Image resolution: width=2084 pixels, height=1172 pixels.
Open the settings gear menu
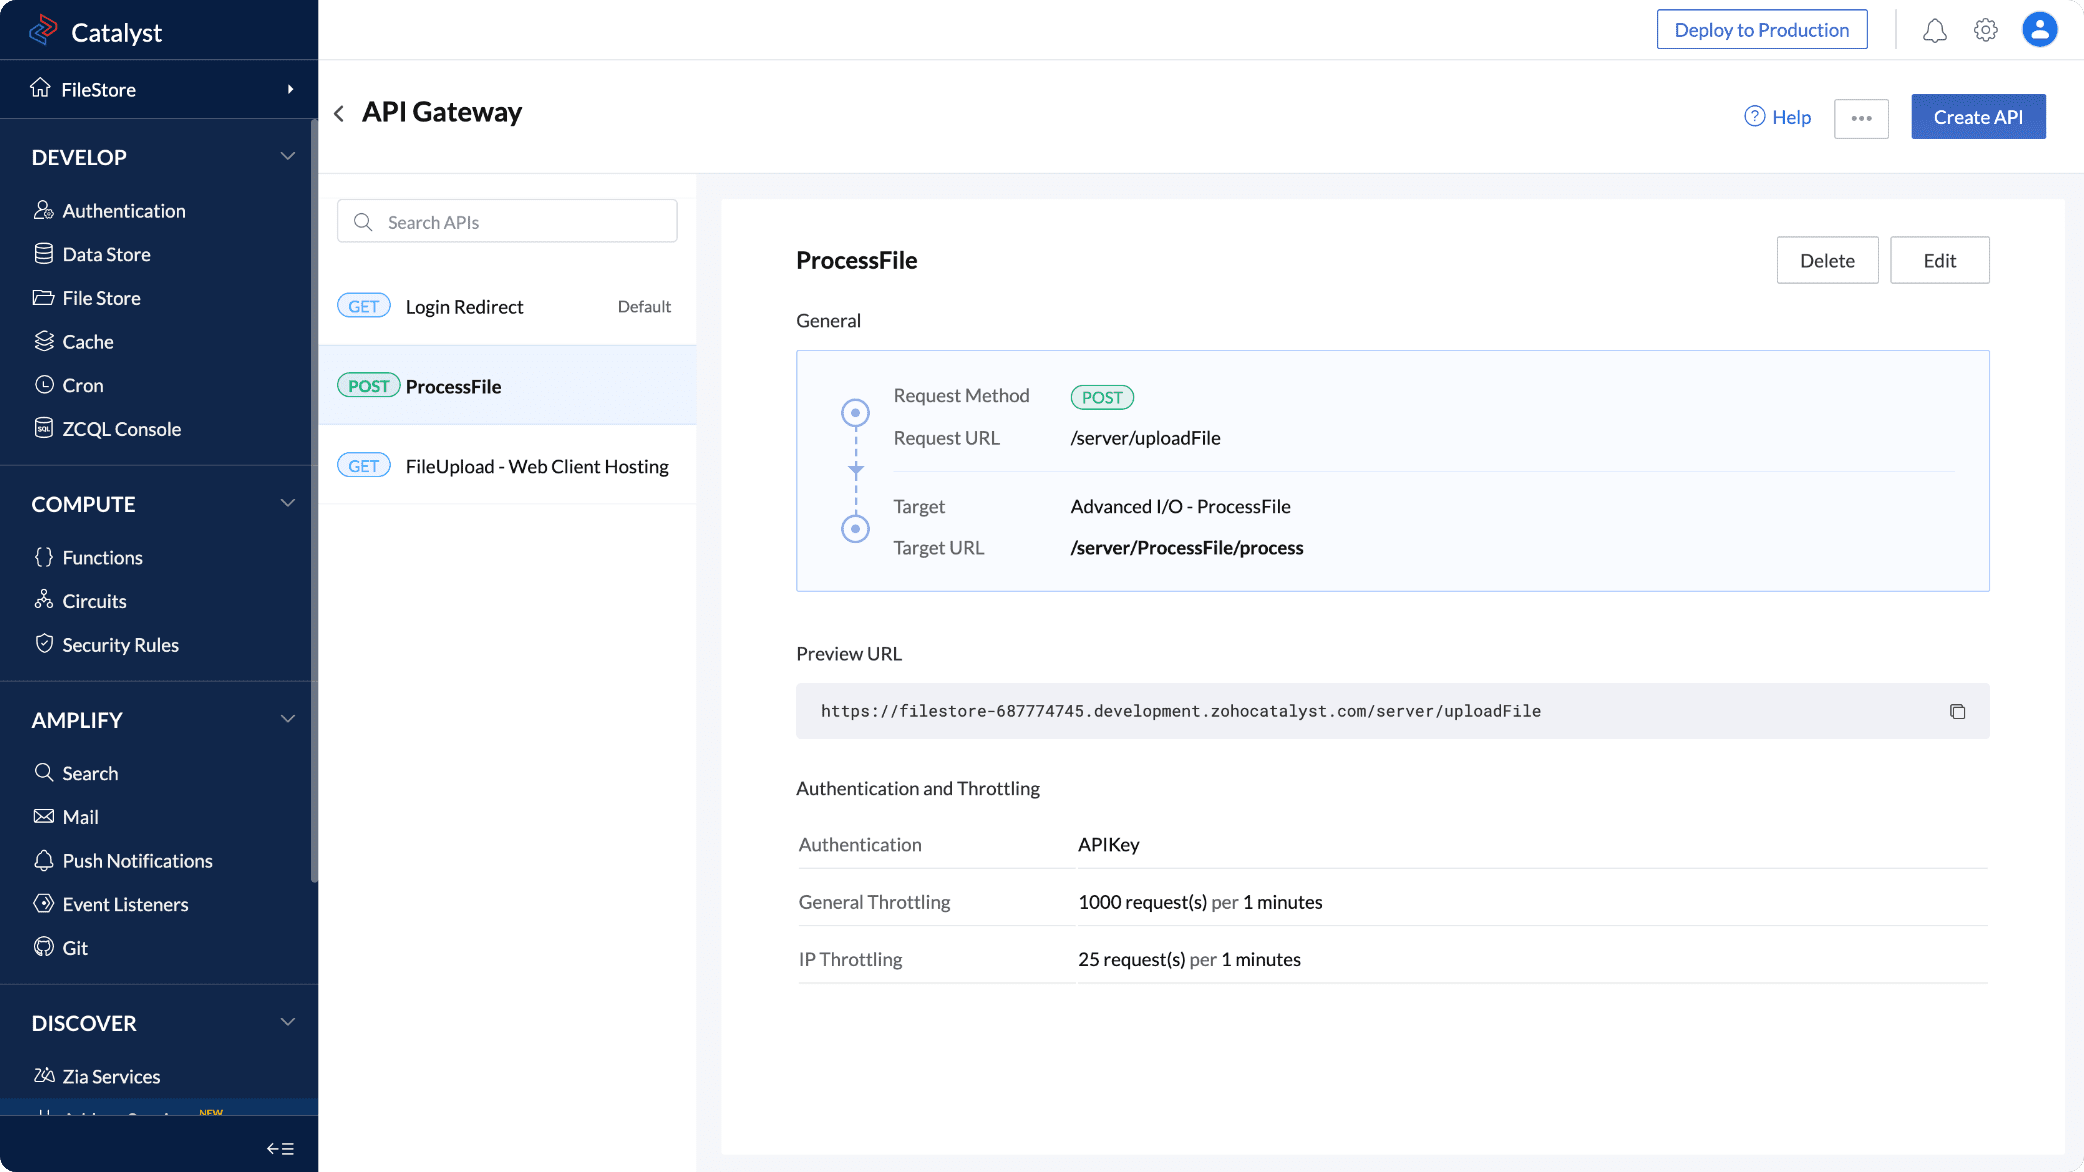(x=1986, y=30)
